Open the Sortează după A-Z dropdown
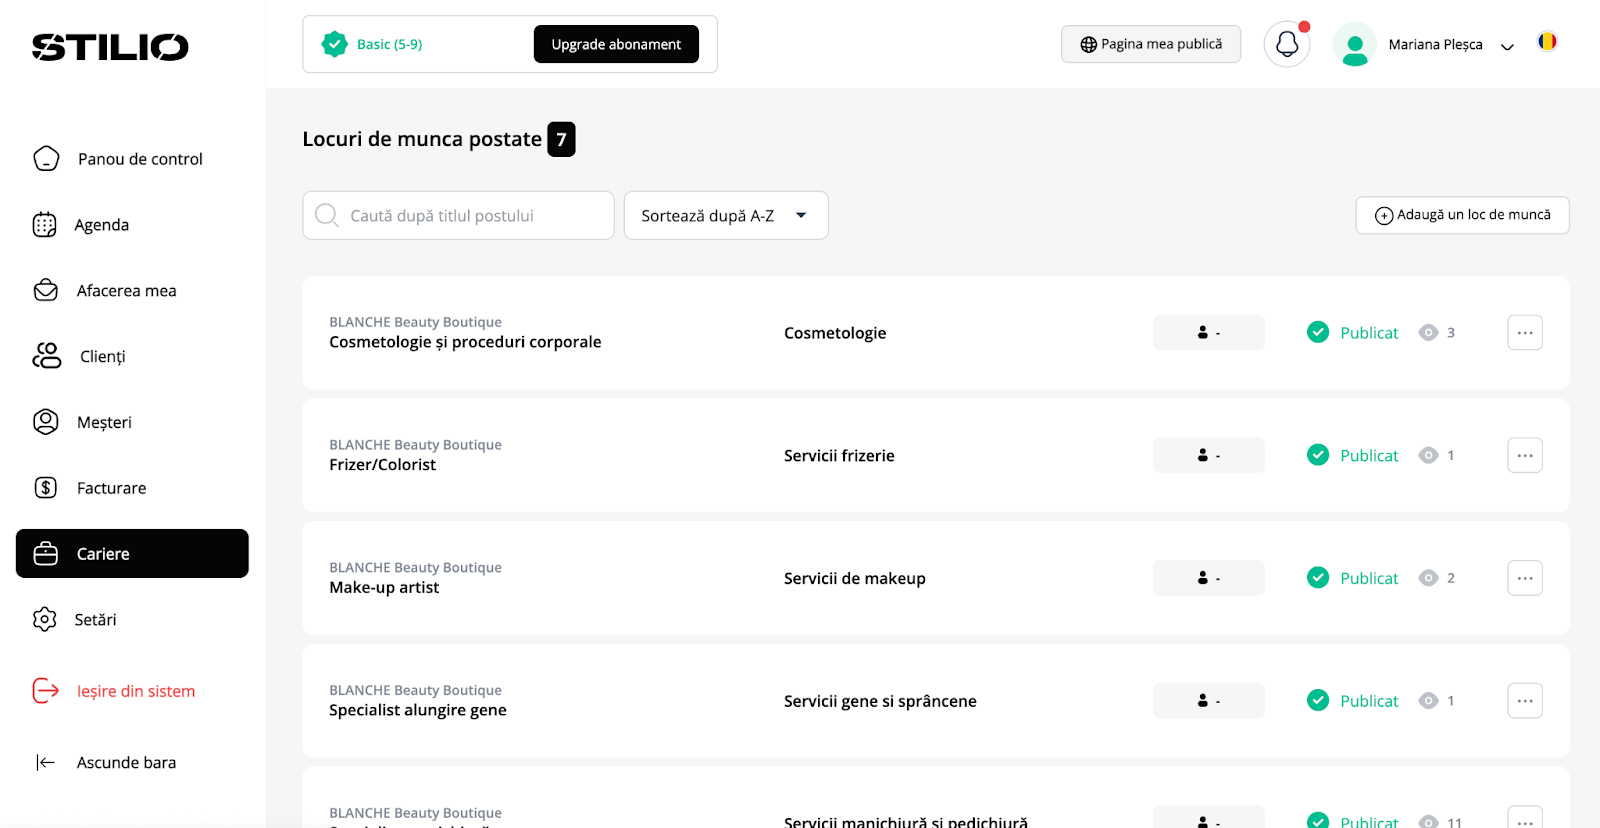 [726, 215]
